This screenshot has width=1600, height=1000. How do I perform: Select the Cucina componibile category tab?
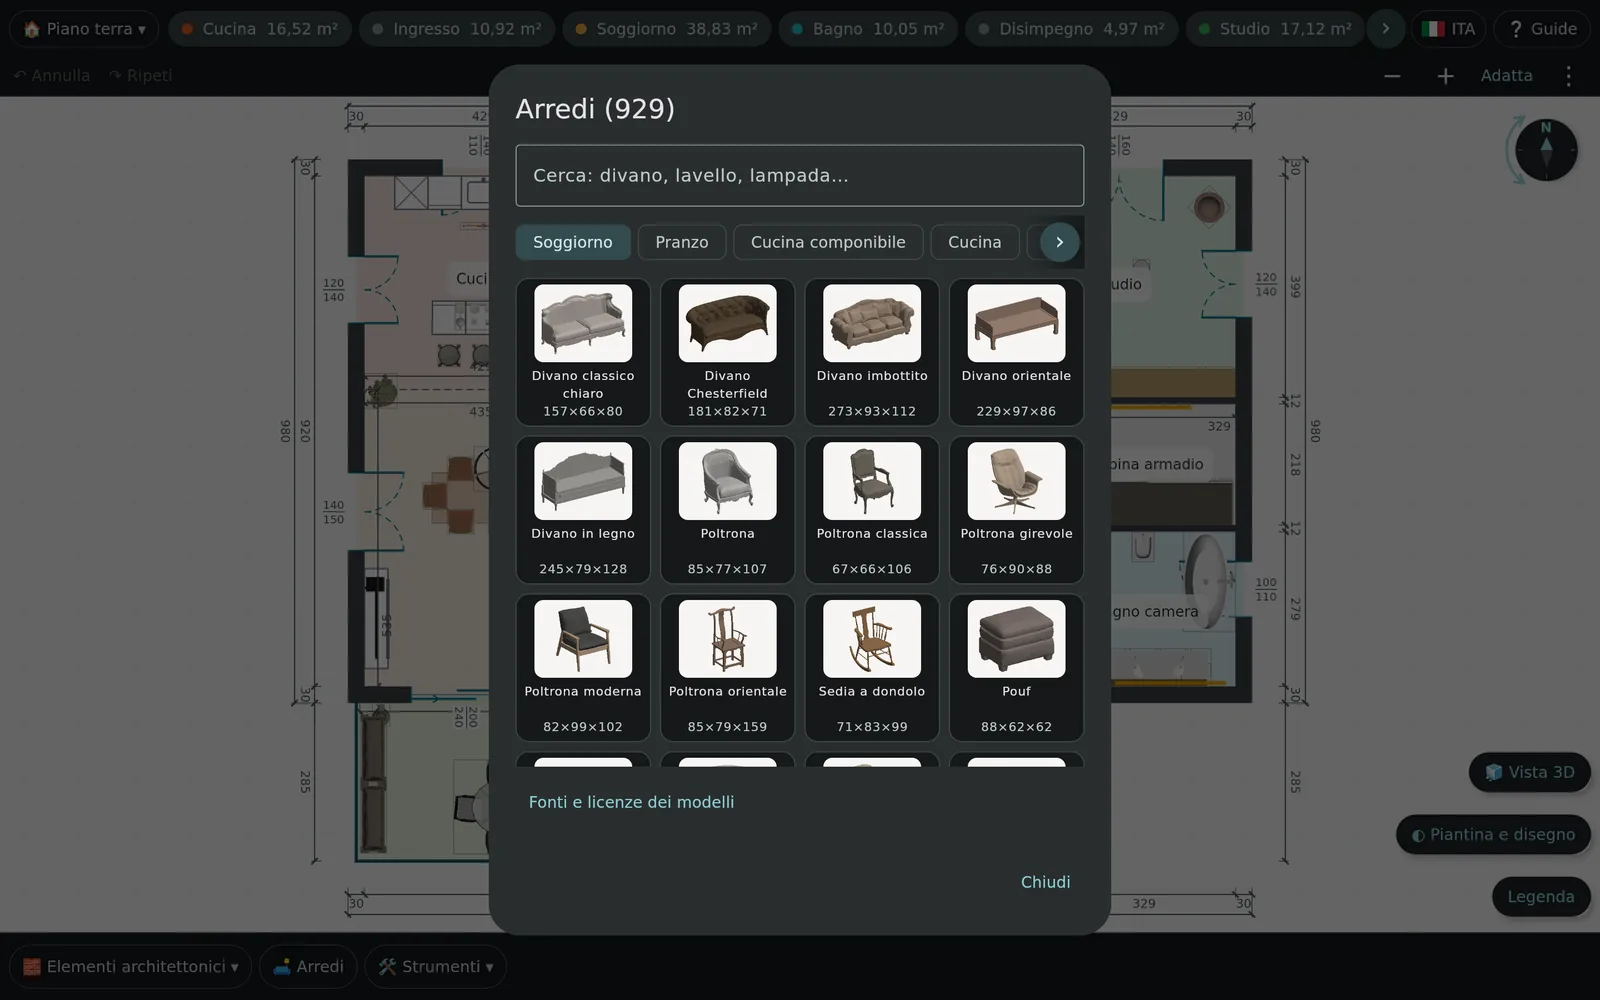click(x=828, y=242)
